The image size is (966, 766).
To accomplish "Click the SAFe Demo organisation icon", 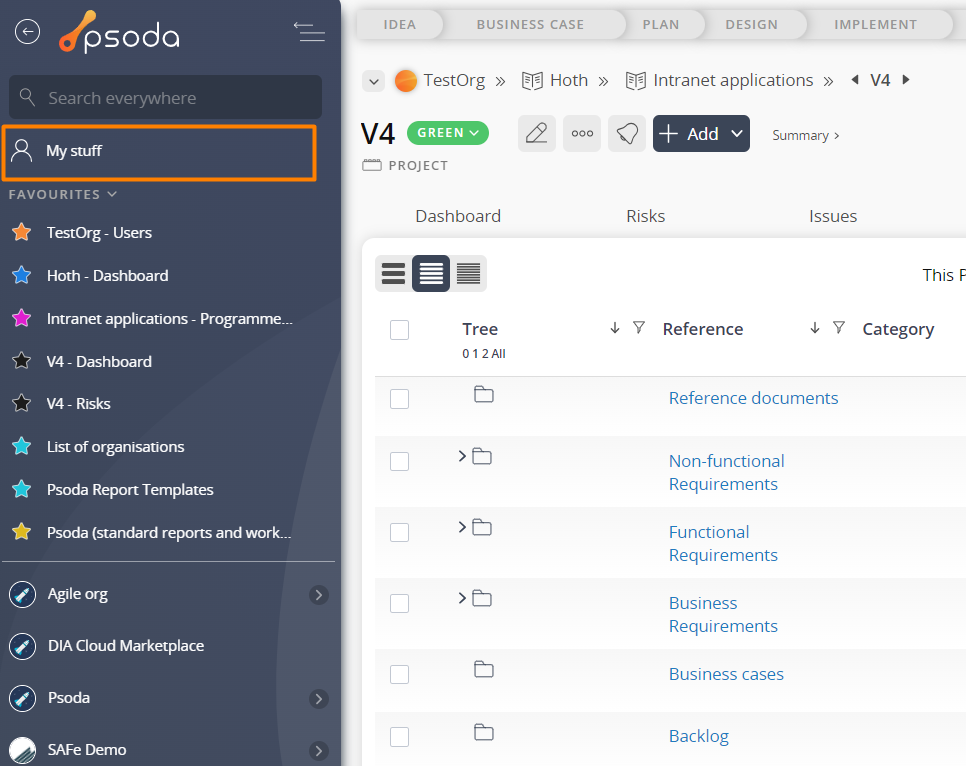I will 23,751.
